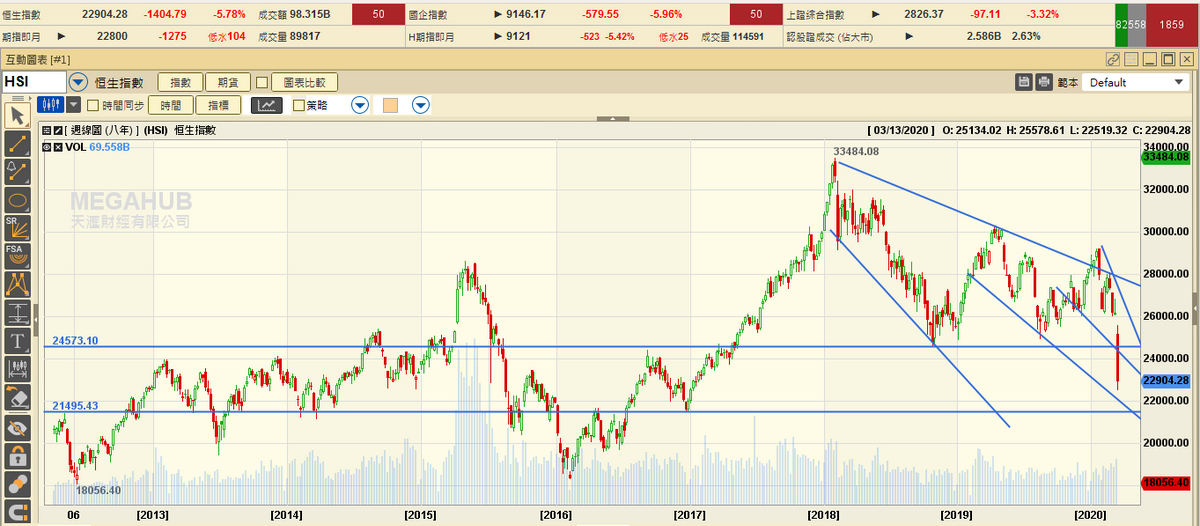Screen dimensions: 1200x526
Task: Select the arrow pointer tool
Action: [17, 116]
